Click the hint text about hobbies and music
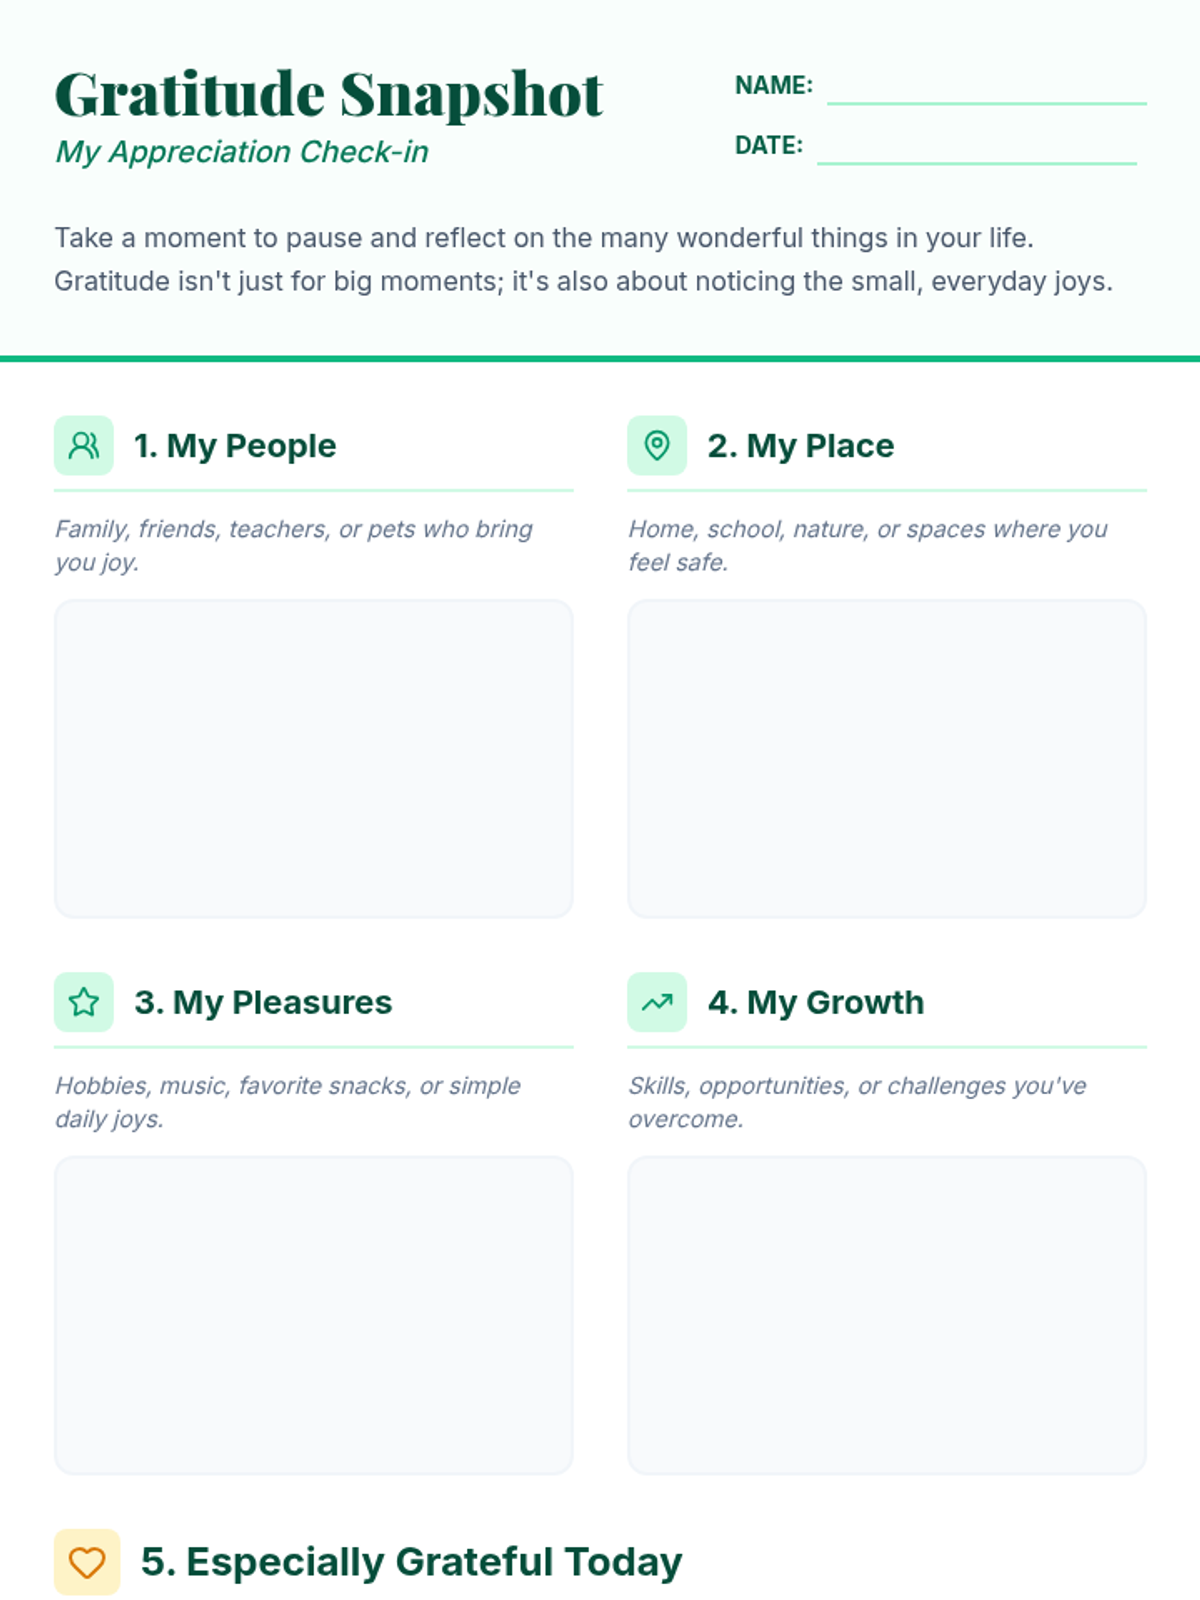The image size is (1200, 1600). pos(288,1102)
